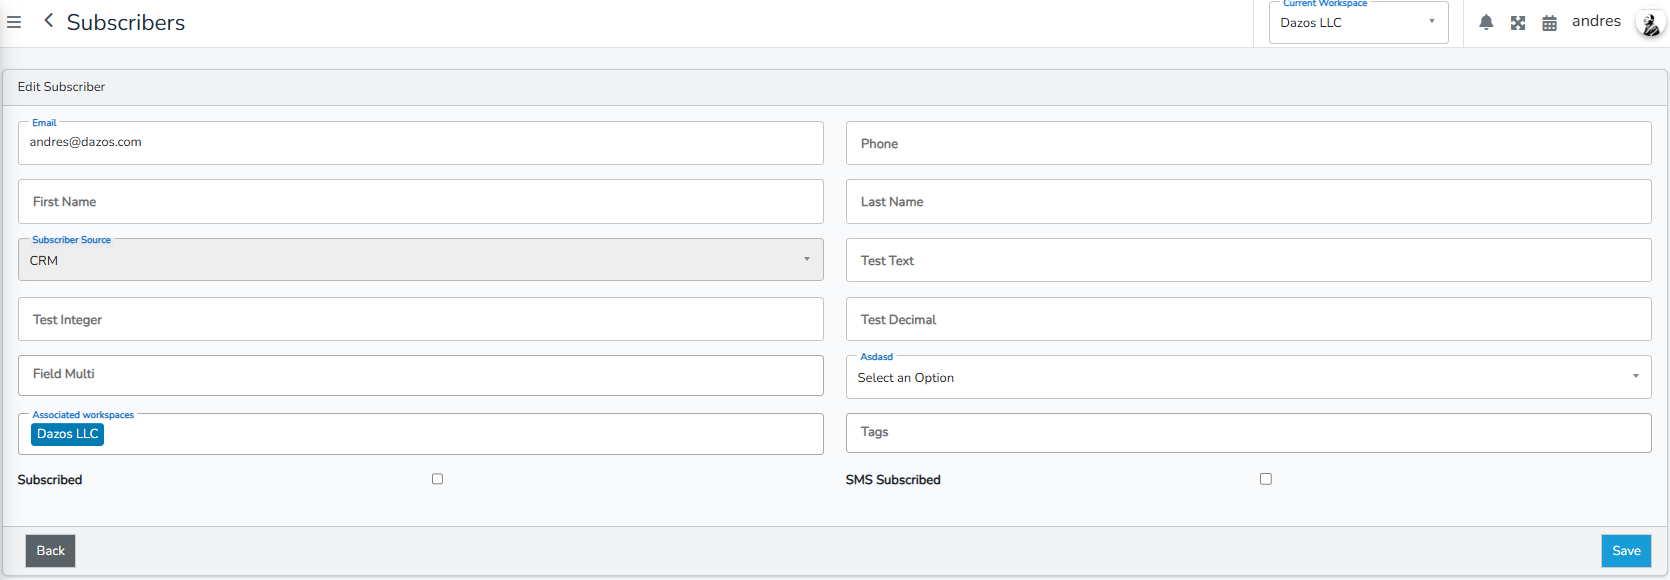
Task: Click the Test Integer field
Action: click(x=421, y=319)
